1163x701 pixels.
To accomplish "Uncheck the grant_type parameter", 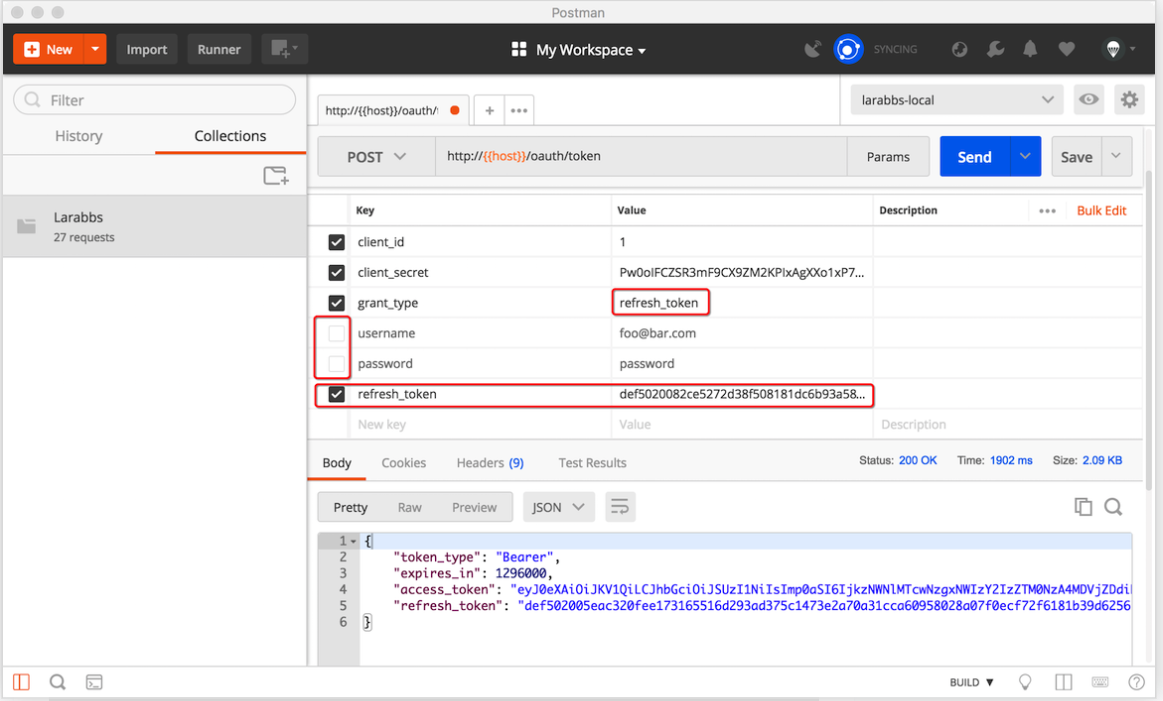I will [336, 303].
